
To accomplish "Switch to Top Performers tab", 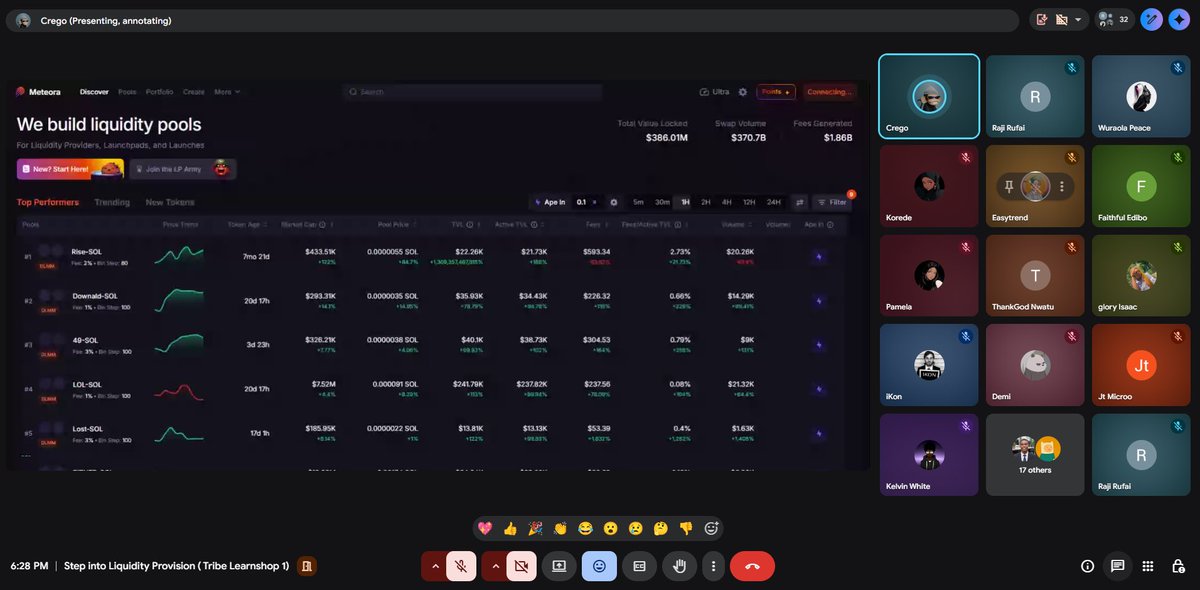I will pos(48,202).
